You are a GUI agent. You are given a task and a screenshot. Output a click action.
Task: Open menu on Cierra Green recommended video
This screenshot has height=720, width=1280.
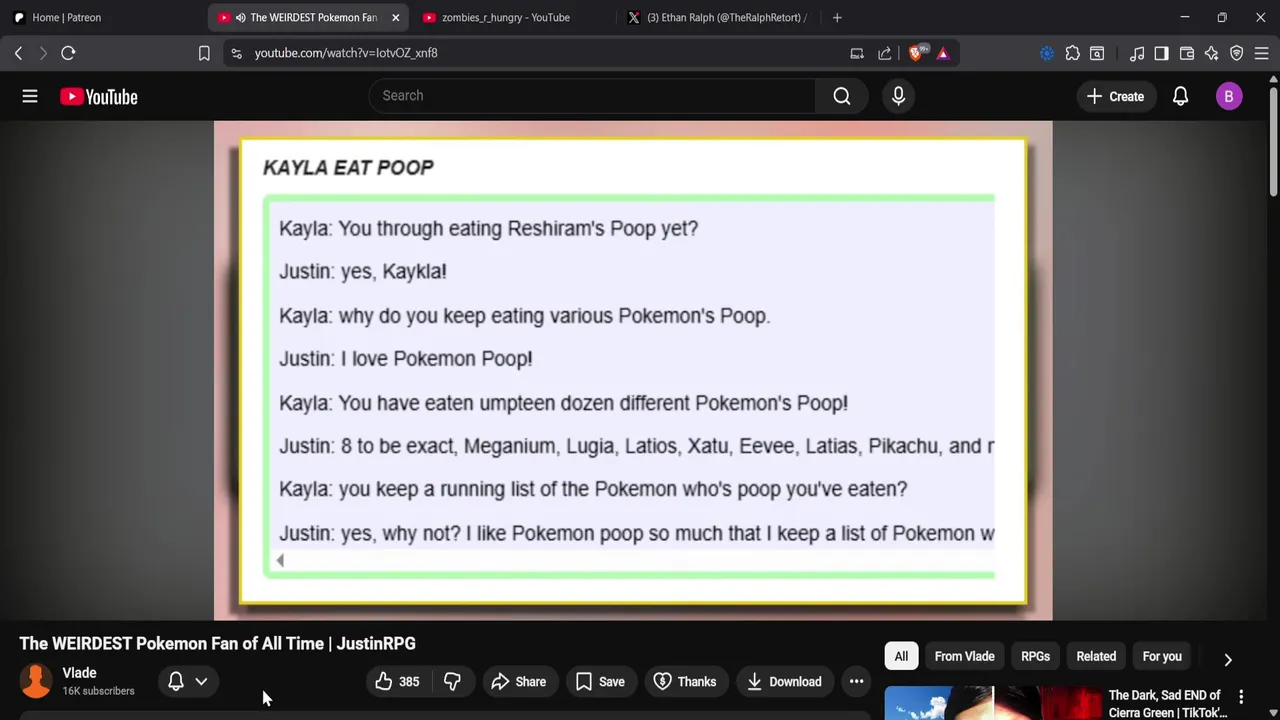pos(1241,696)
